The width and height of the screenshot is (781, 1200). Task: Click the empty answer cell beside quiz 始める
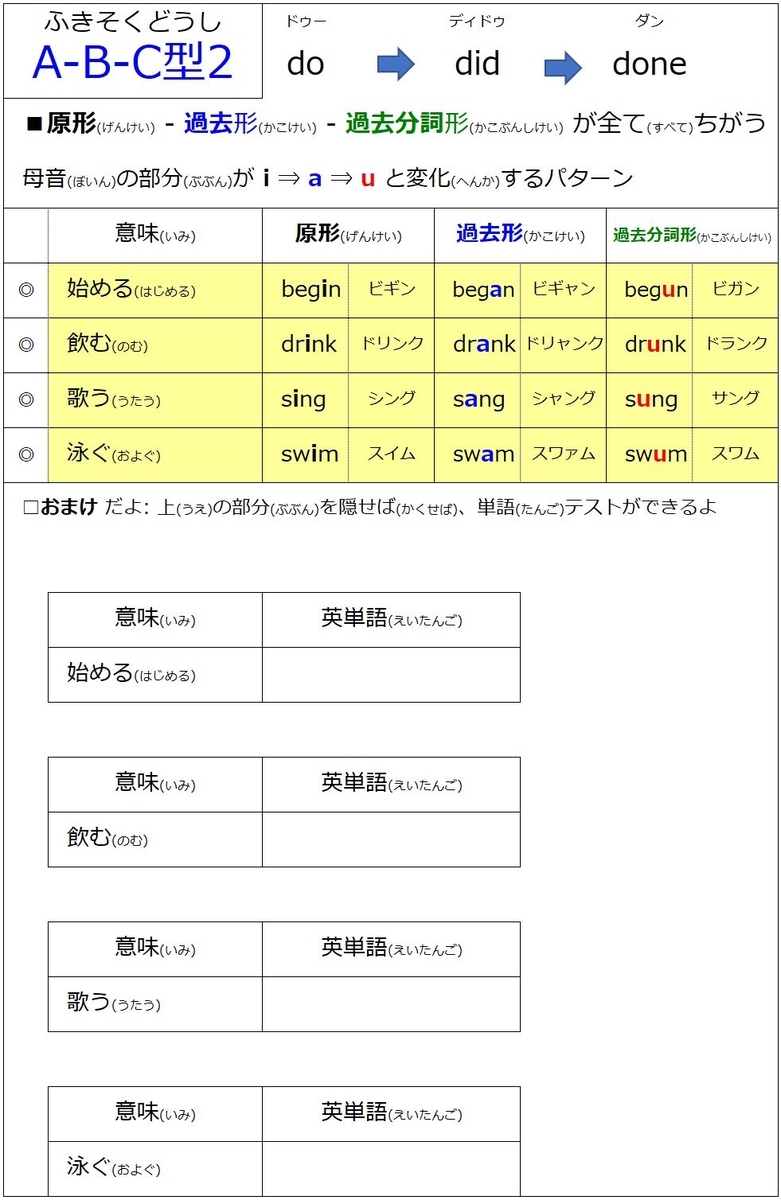coord(391,675)
